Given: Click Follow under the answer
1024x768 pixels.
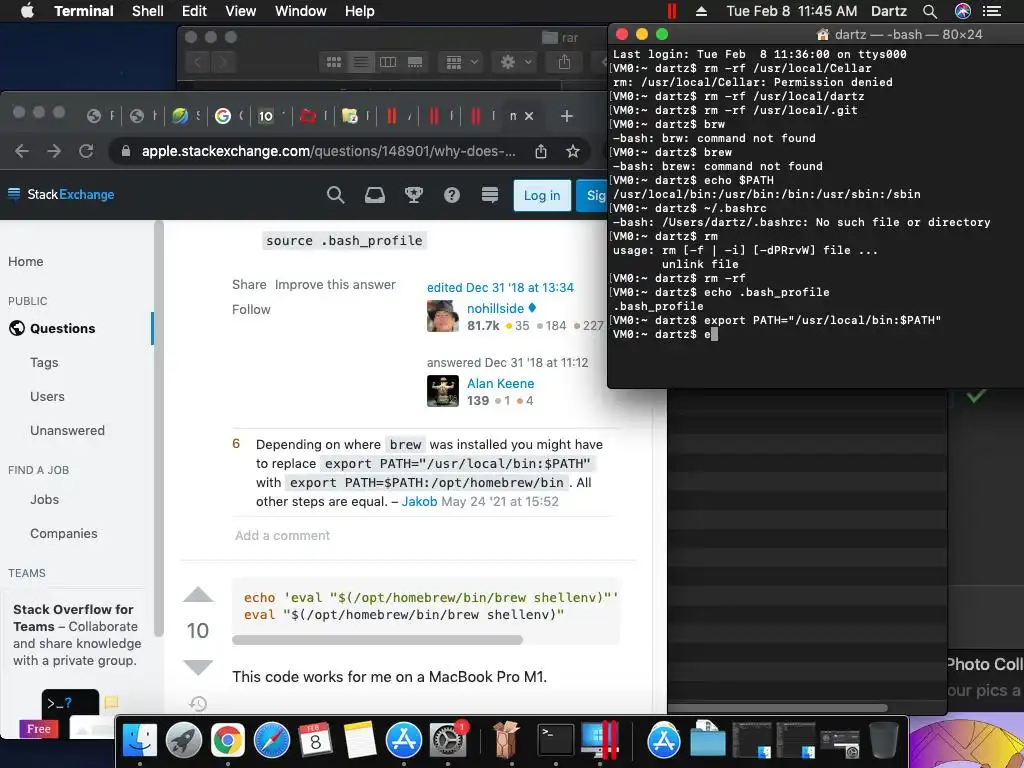Looking at the screenshot, I should pos(251,310).
